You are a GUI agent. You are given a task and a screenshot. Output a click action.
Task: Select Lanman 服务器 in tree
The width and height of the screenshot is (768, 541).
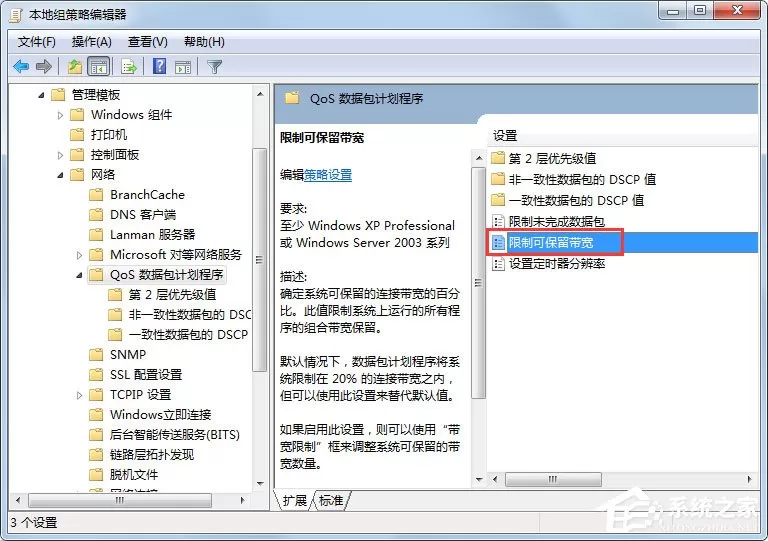152,235
